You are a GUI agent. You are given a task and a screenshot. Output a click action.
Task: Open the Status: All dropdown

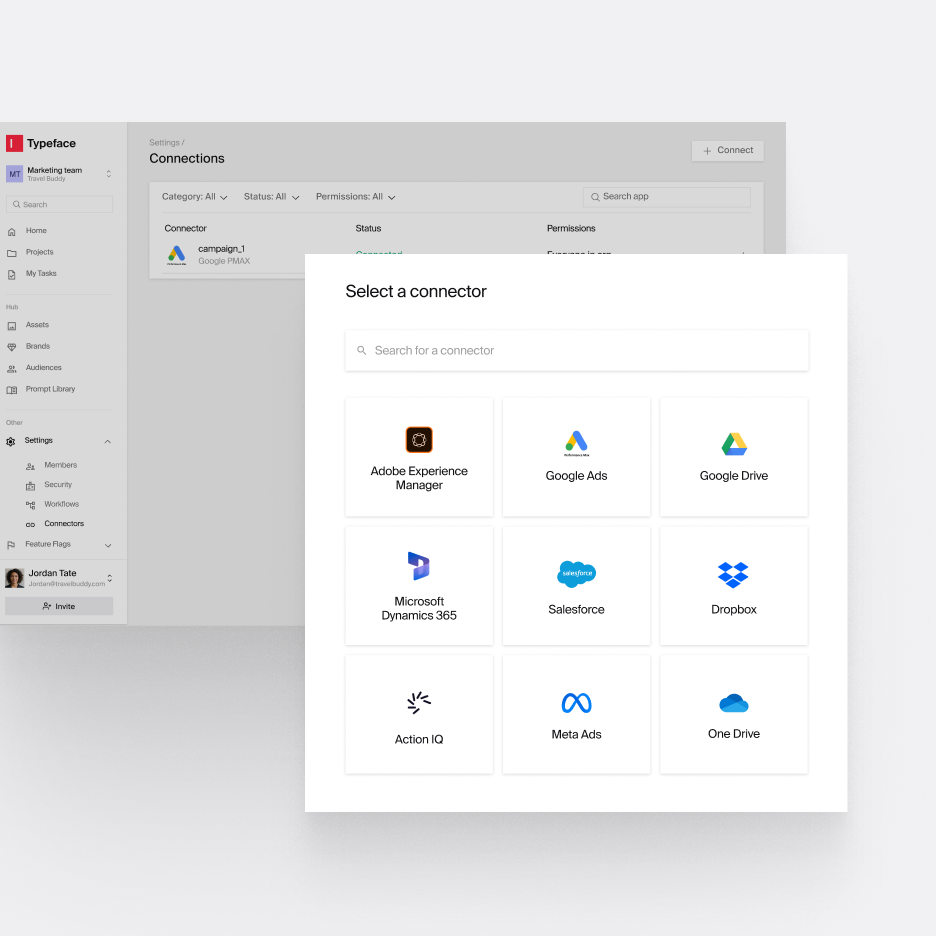(272, 197)
